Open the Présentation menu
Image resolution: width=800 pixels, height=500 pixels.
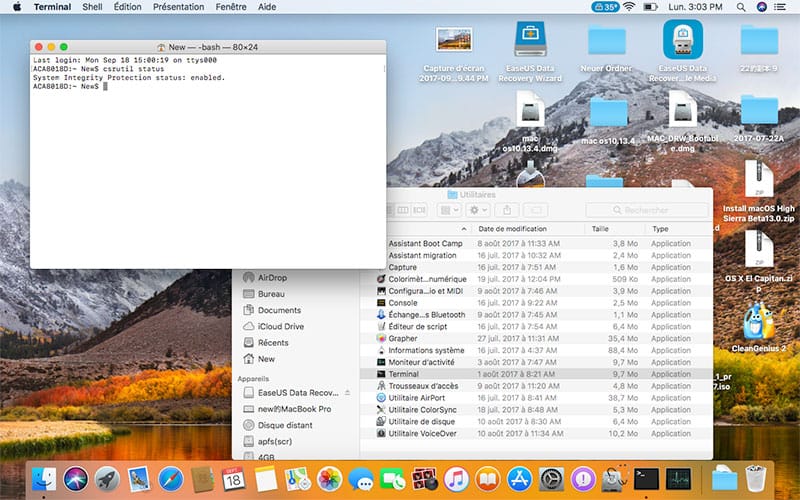[179, 7]
